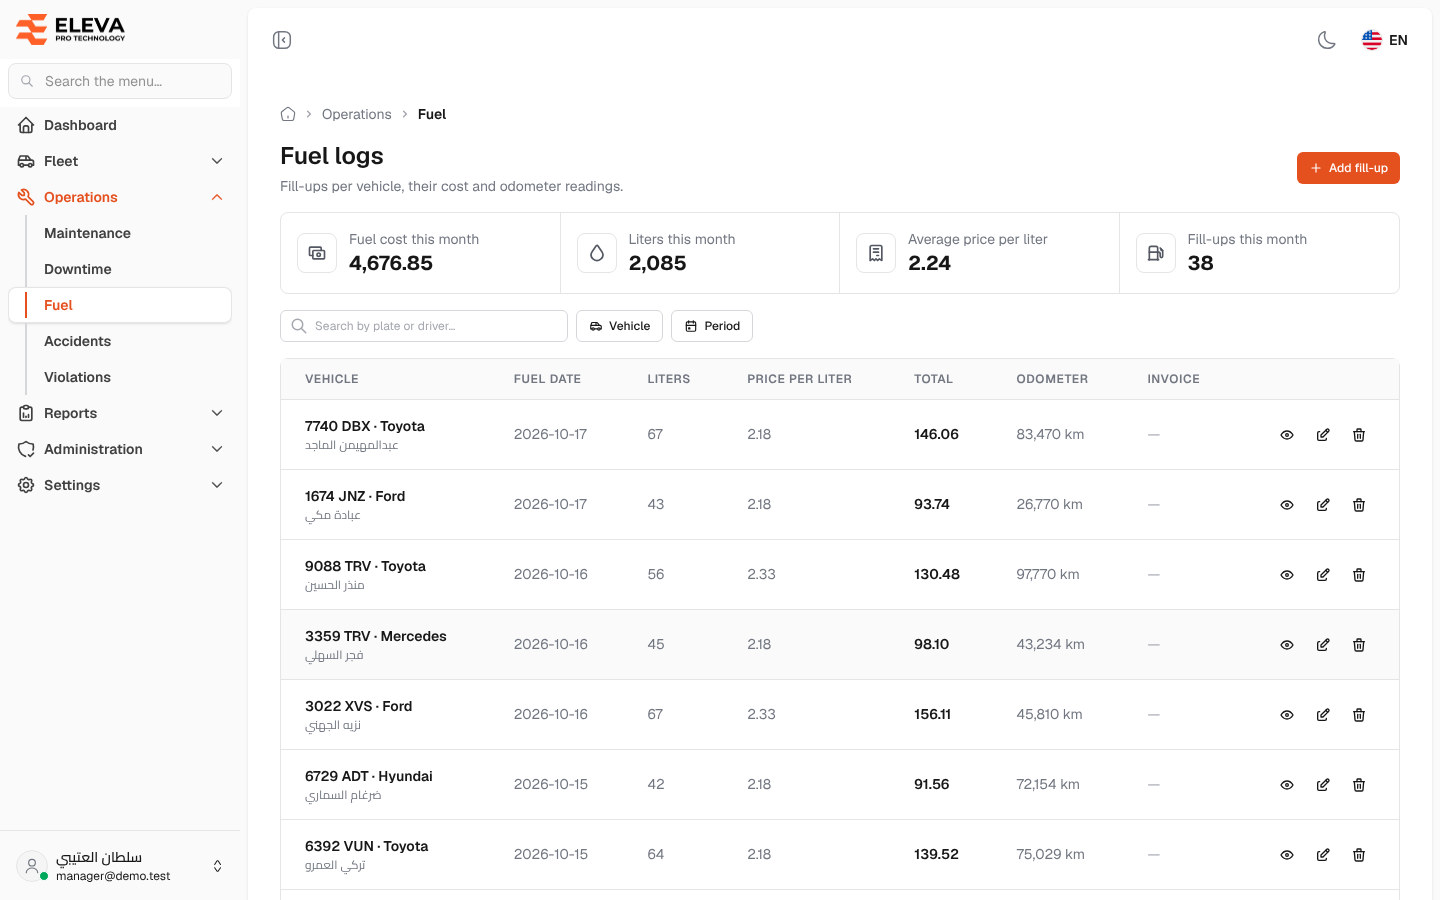The height and width of the screenshot is (900, 1440).
Task: Click the home breadcrumb icon
Action: tap(288, 114)
